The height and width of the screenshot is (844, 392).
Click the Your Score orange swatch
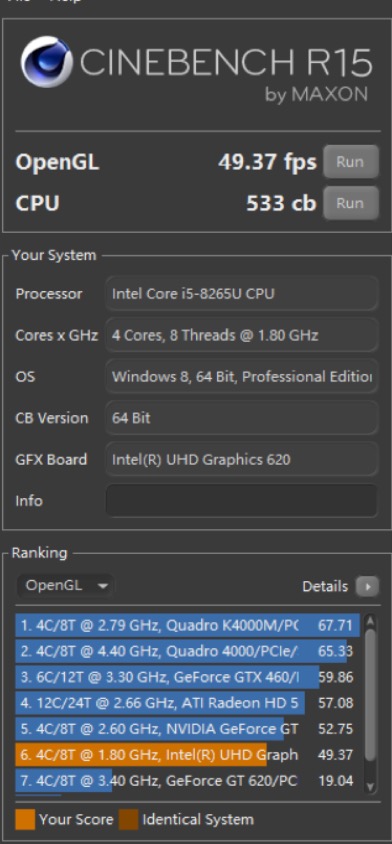click(25, 820)
